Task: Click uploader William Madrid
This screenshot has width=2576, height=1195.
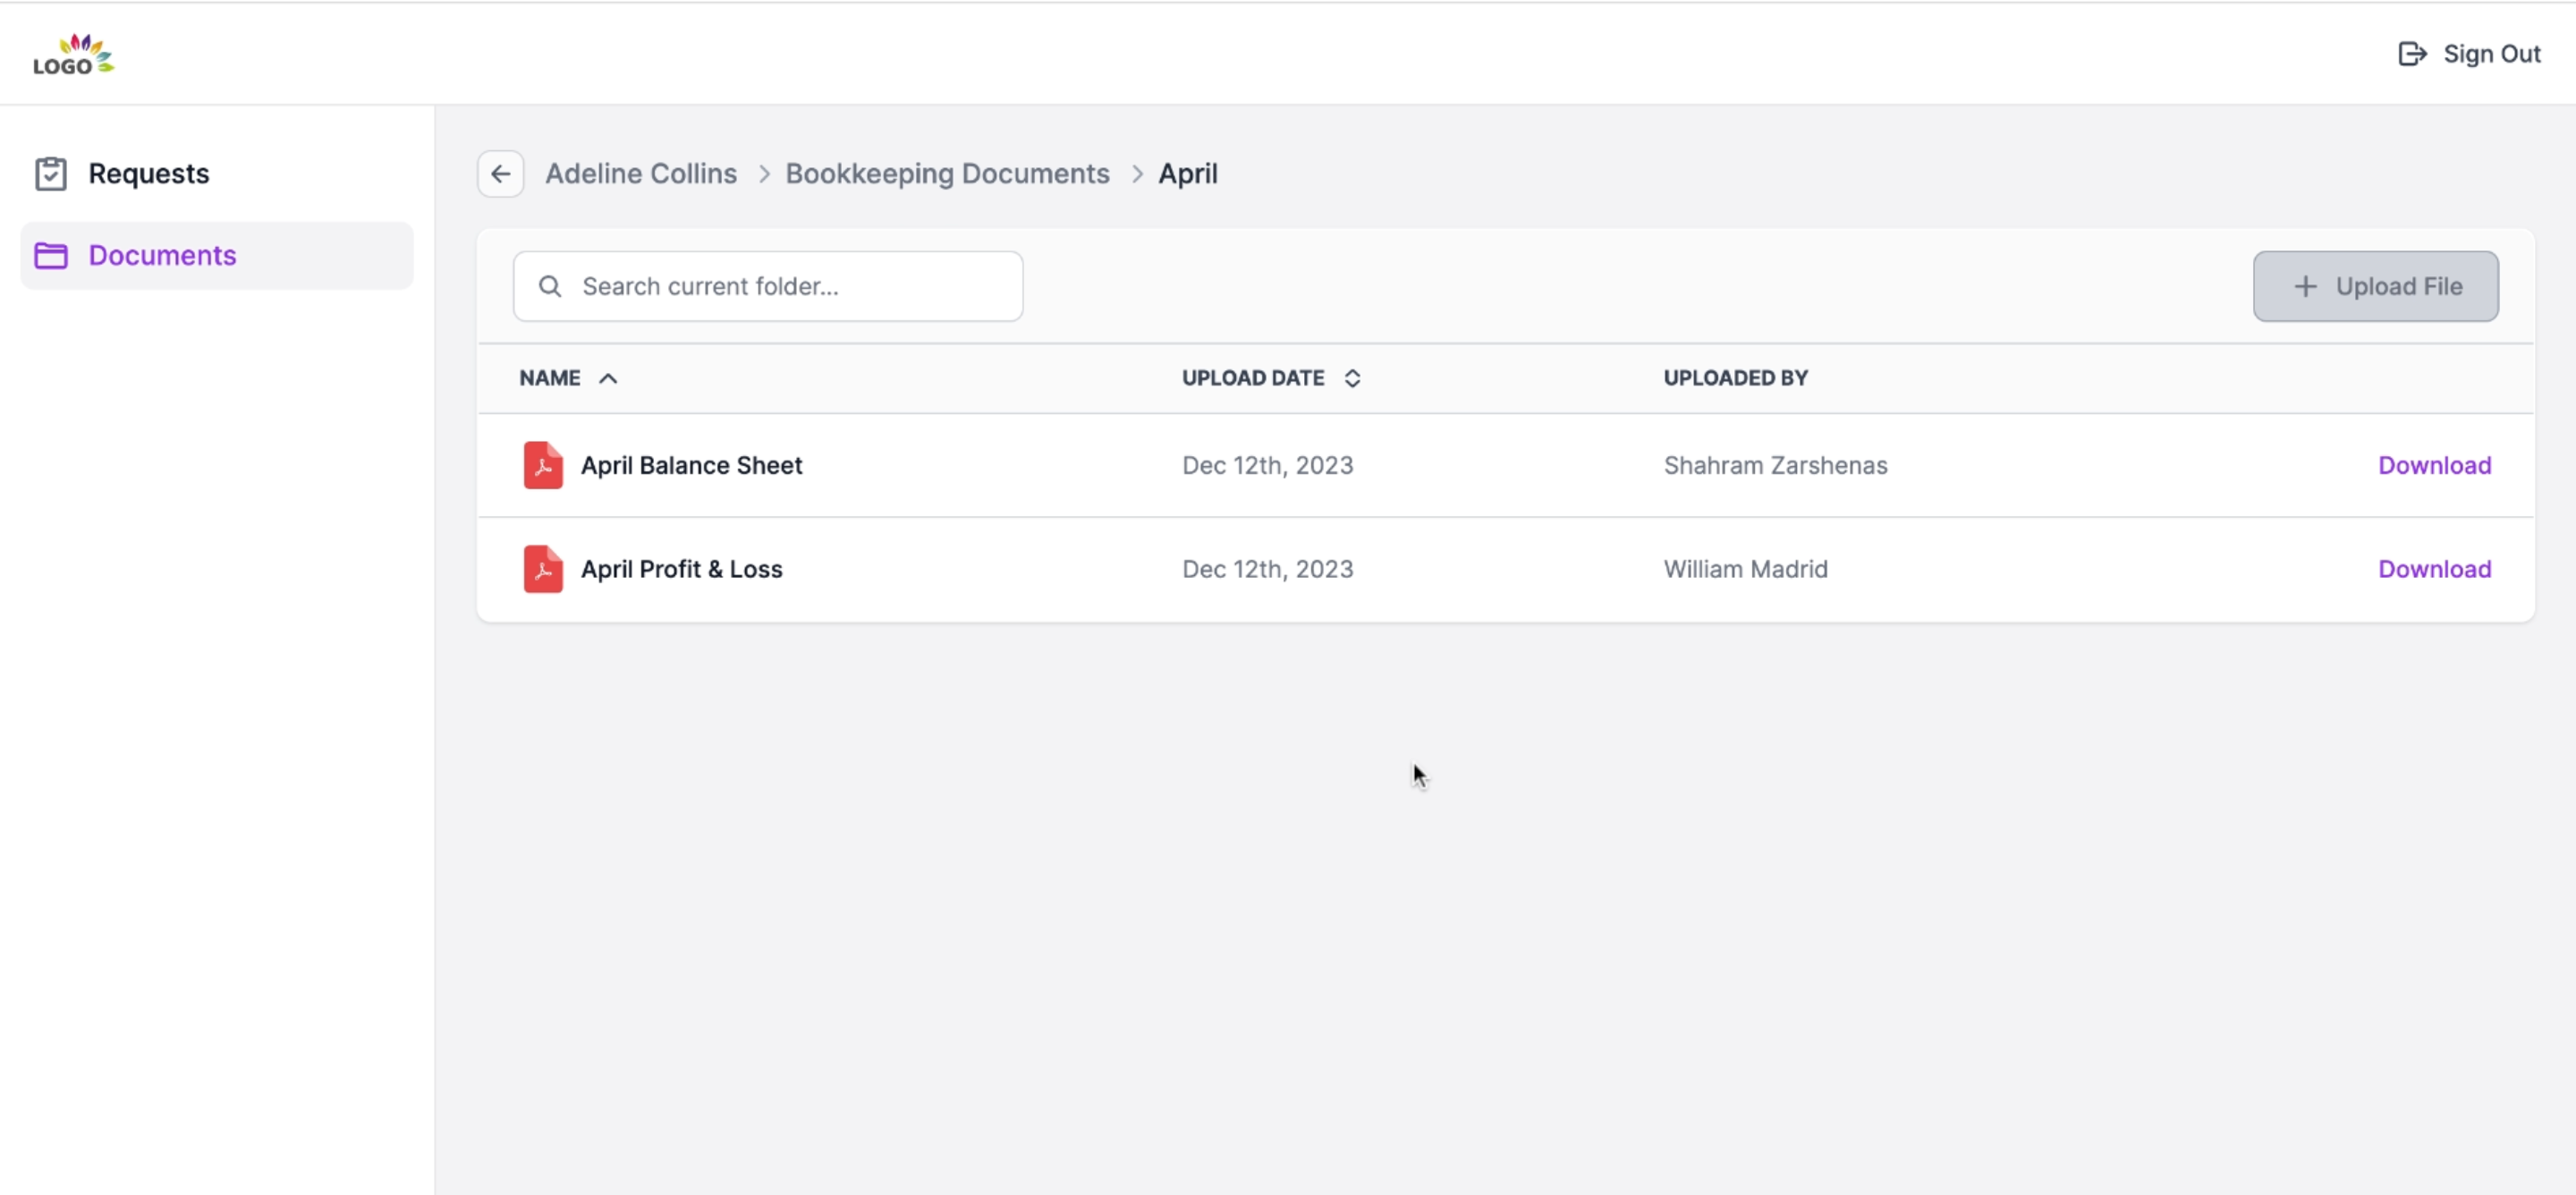Action: point(1745,570)
